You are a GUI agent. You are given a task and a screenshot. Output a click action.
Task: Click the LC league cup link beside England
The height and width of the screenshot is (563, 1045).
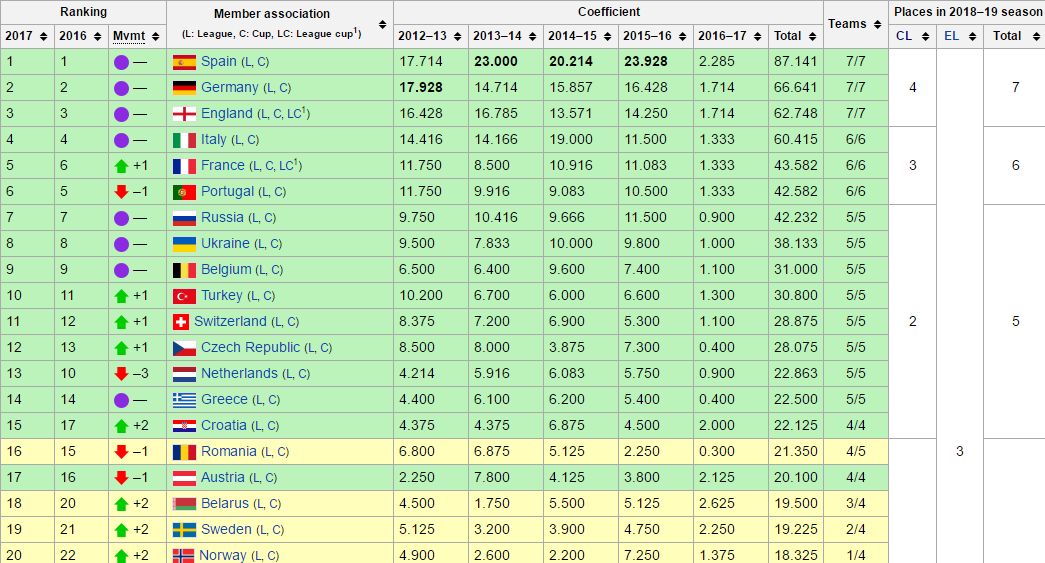tap(294, 114)
